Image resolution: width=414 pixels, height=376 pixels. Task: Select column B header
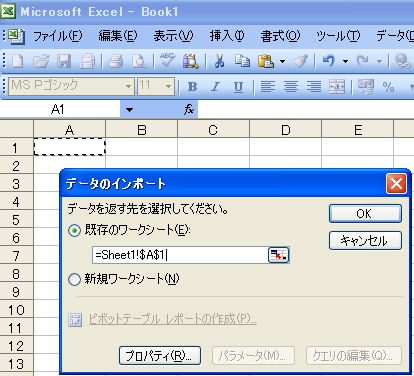(x=142, y=130)
